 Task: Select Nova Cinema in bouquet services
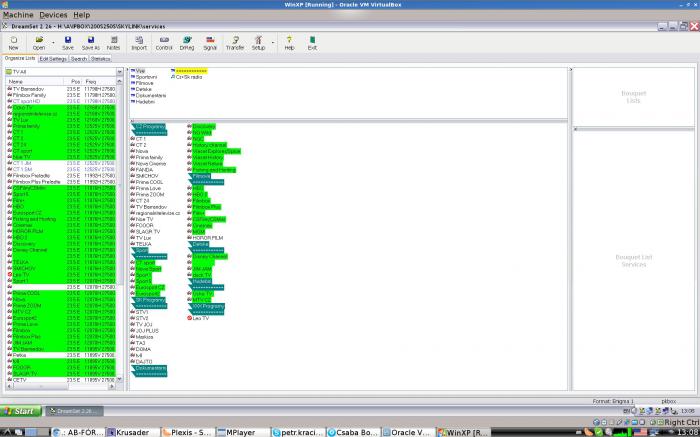(150, 164)
